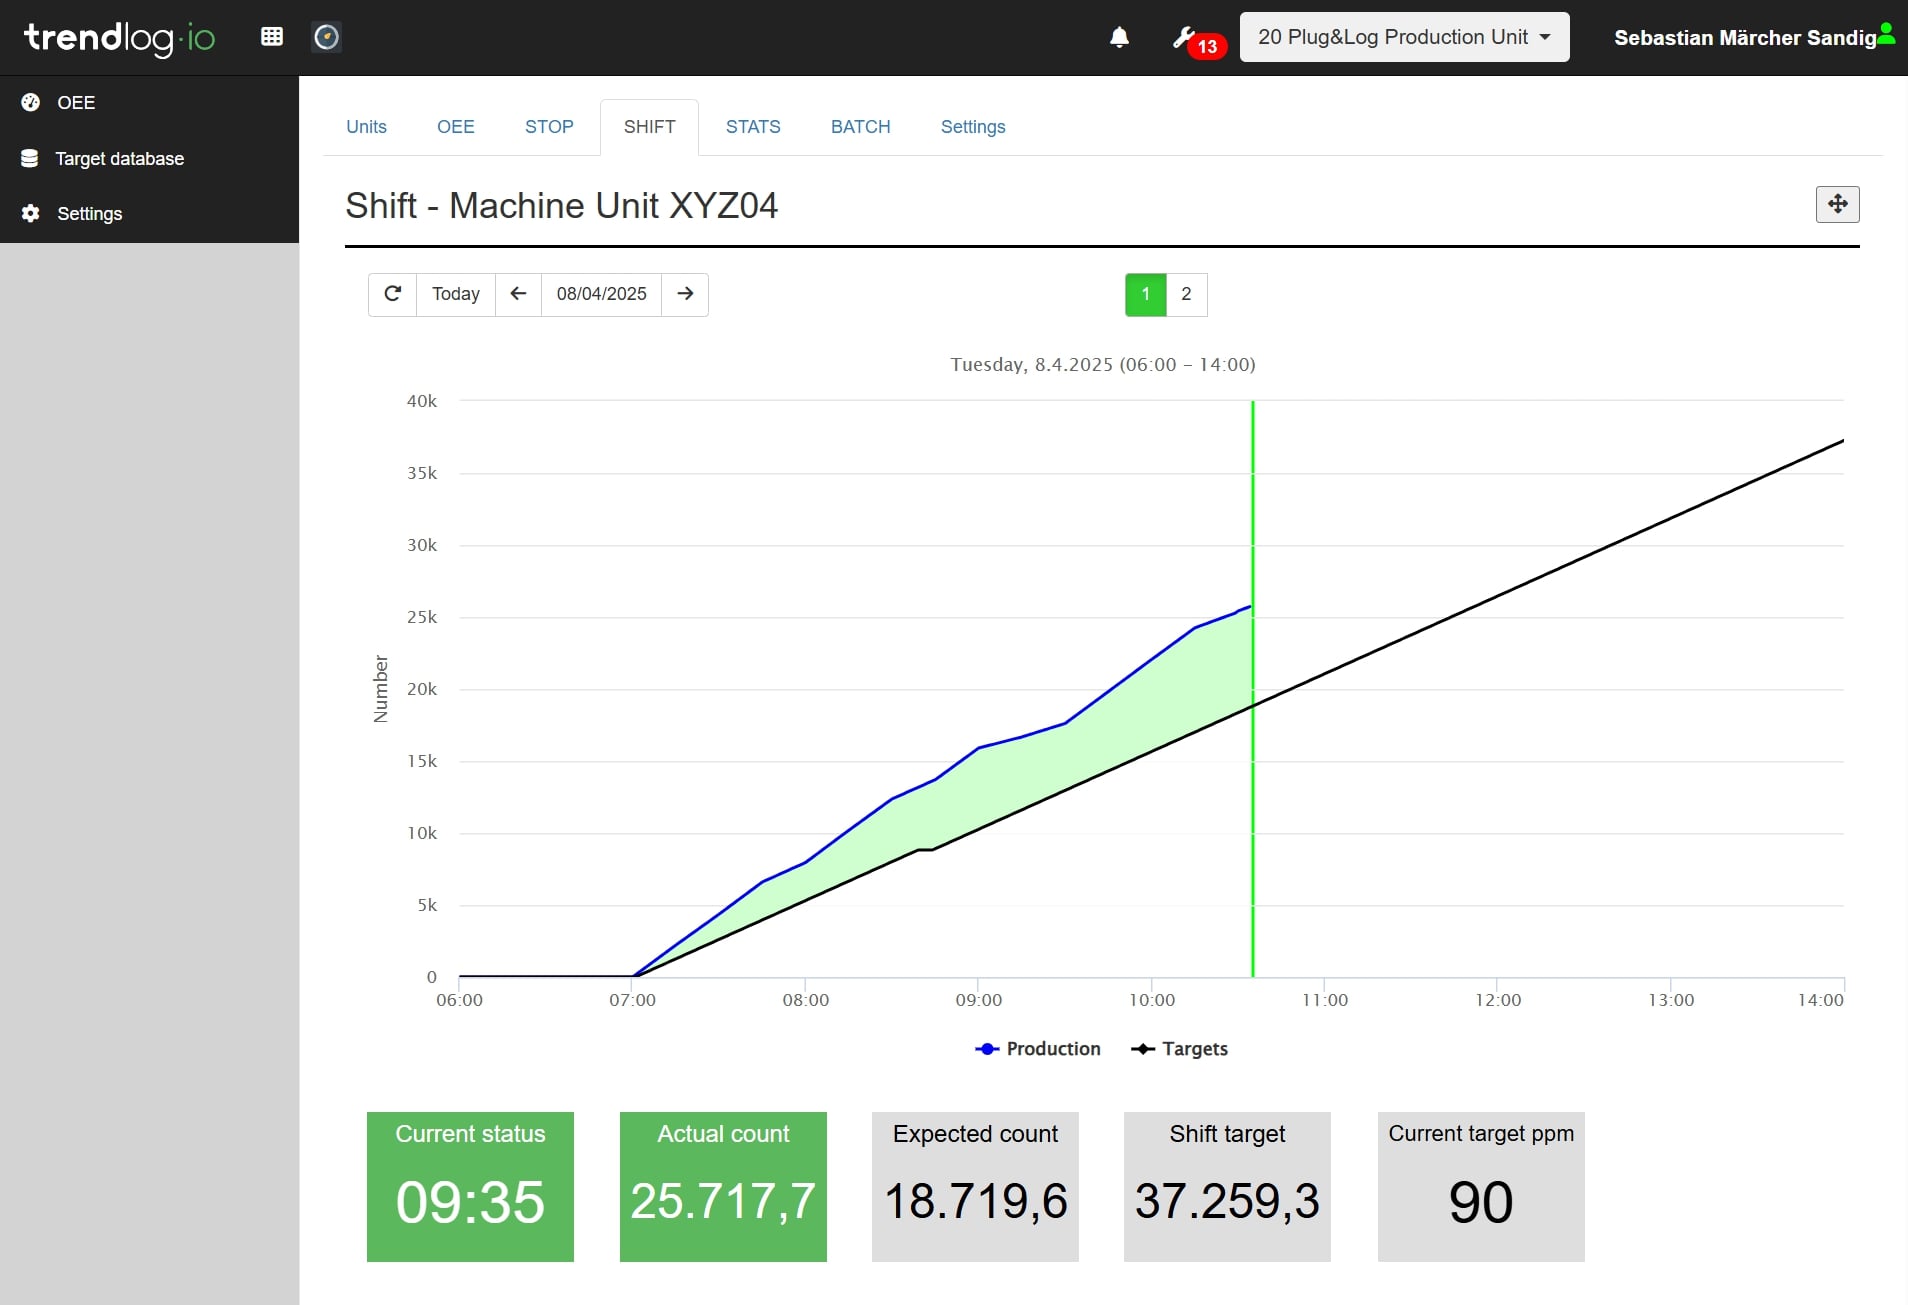The image size is (1908, 1305).
Task: Switch to the Units tab
Action: 366,127
